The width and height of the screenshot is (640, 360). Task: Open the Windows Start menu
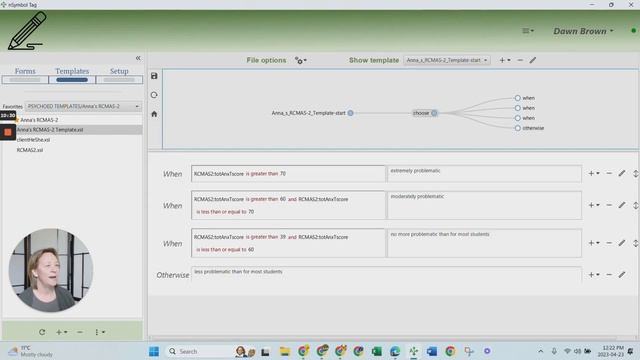154,351
